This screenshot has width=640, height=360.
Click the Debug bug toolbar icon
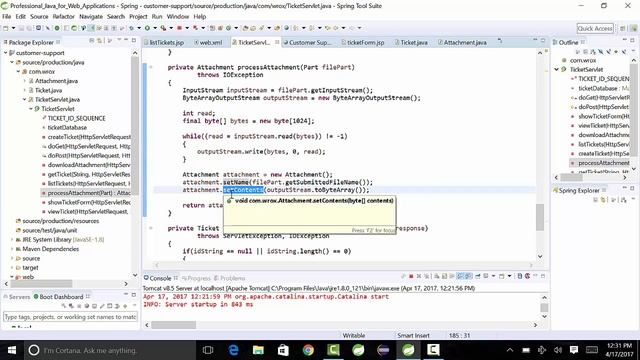[x=131, y=28]
